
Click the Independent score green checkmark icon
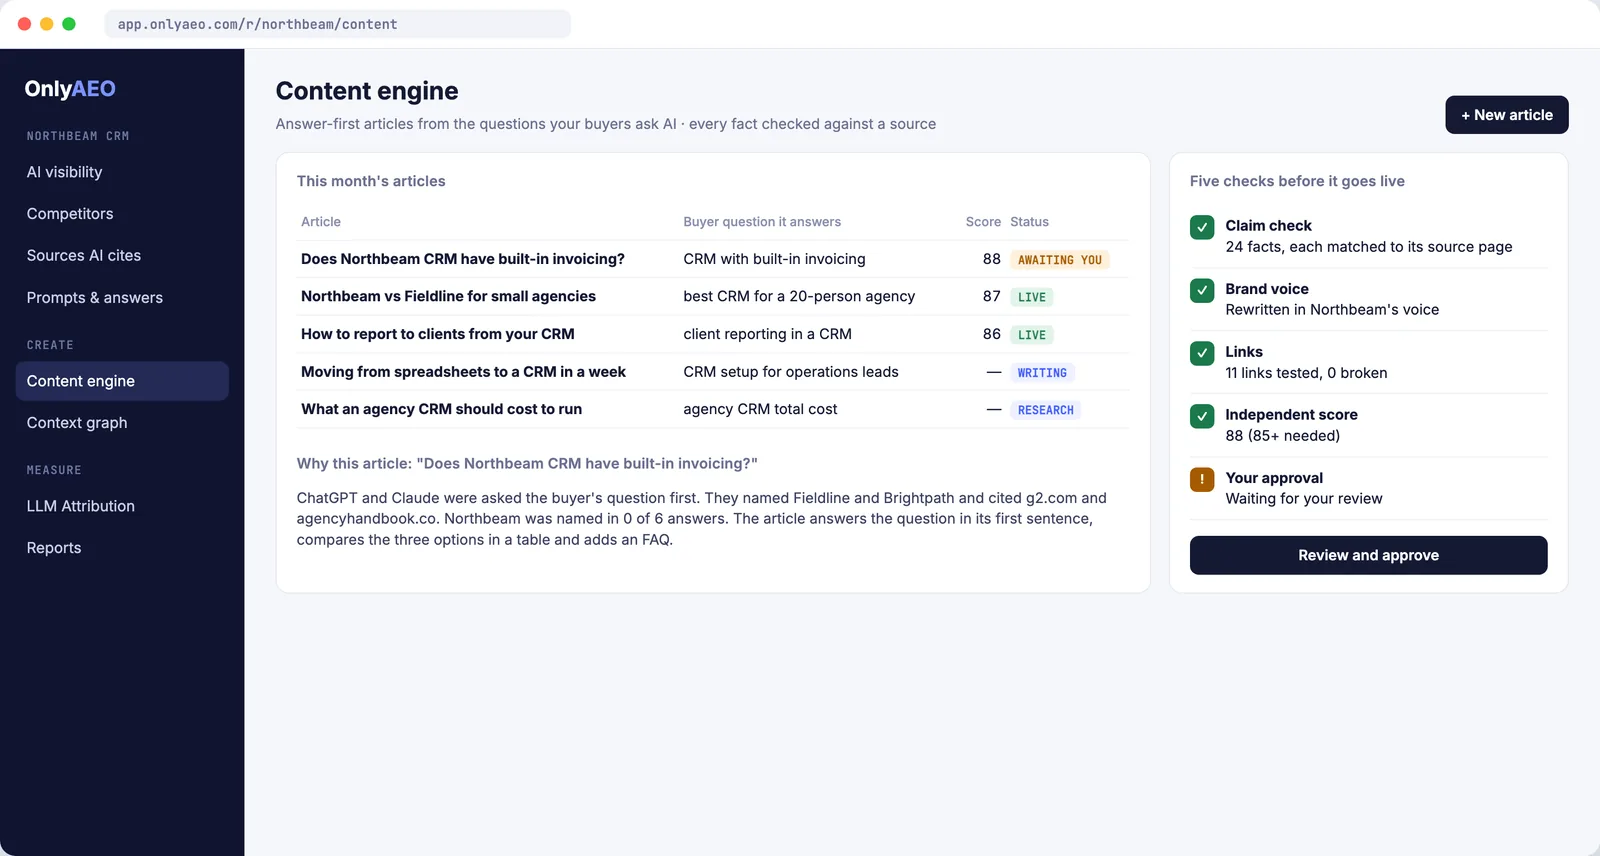pyautogui.click(x=1202, y=416)
